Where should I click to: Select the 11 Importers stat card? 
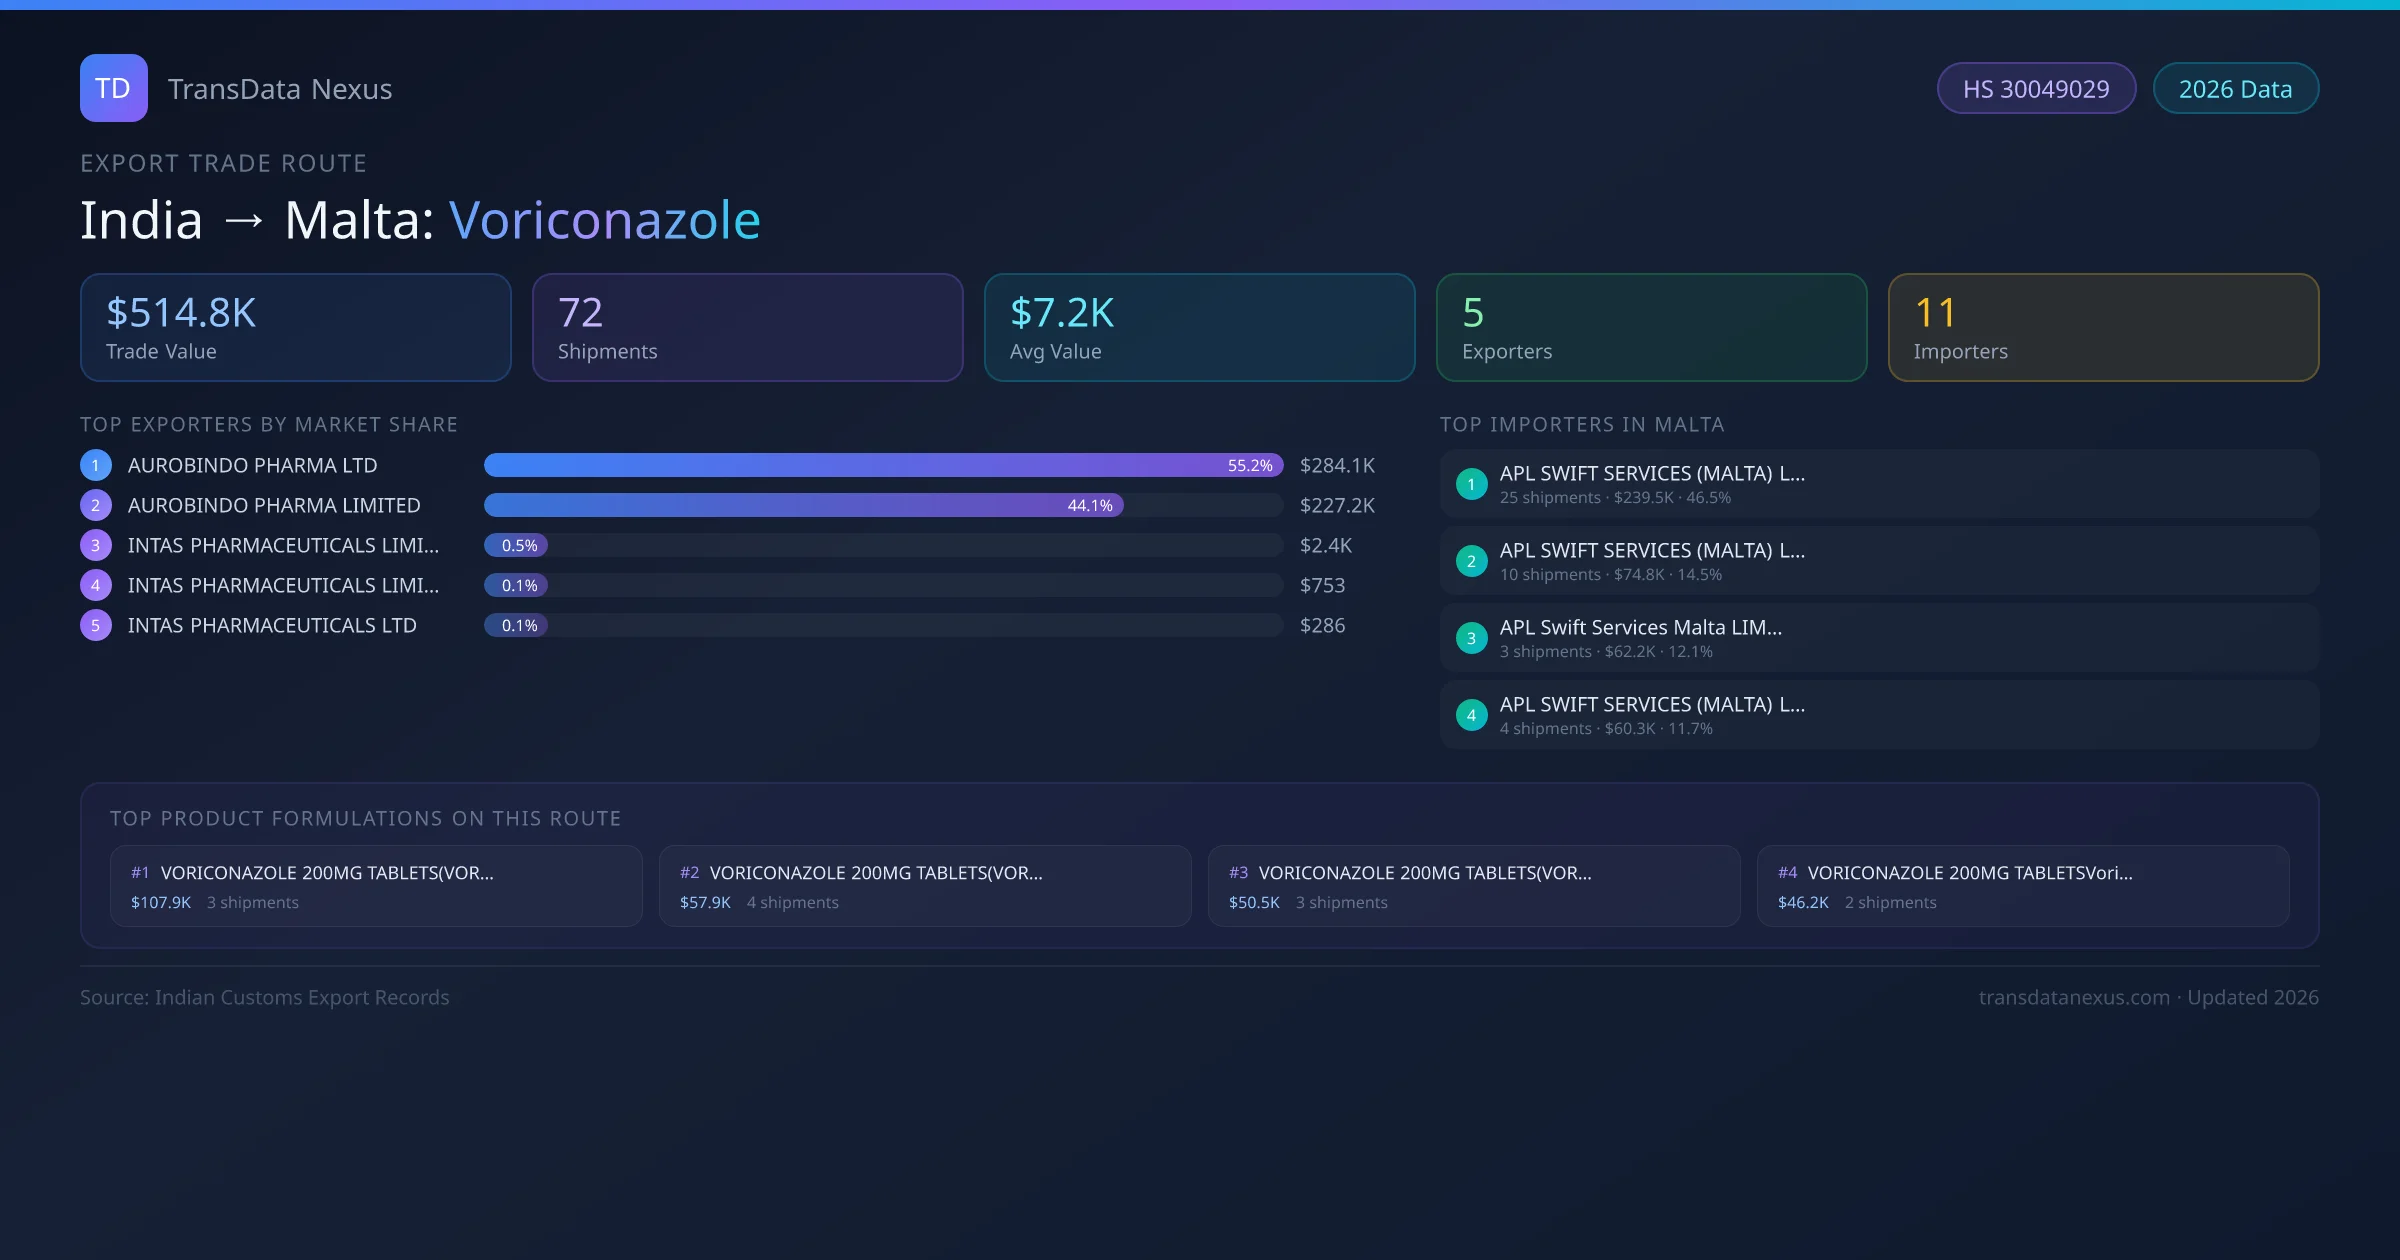[2103, 328]
